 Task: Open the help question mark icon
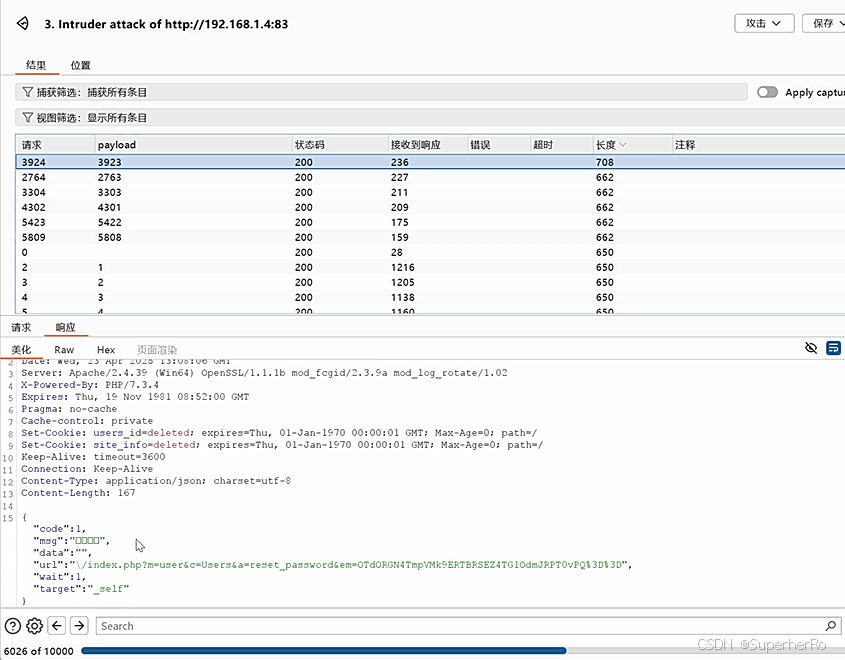click(12, 626)
